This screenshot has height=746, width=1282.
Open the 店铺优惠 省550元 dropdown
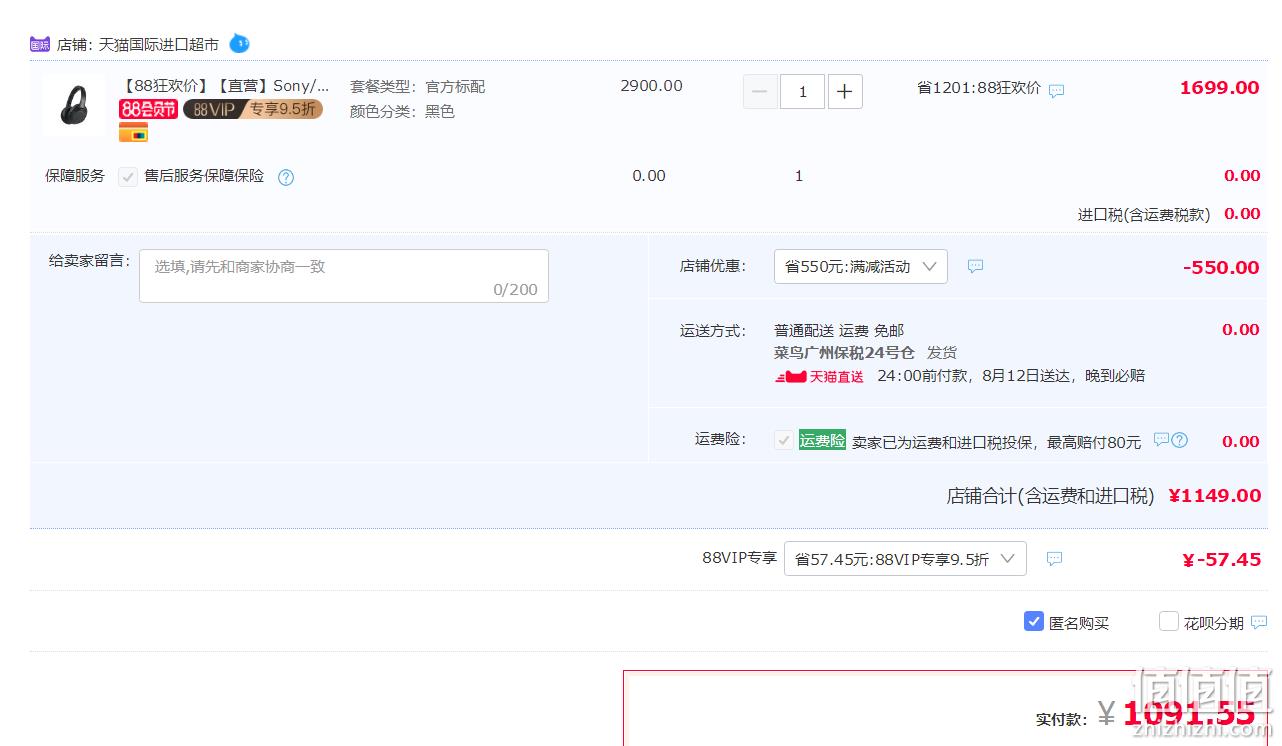point(861,266)
